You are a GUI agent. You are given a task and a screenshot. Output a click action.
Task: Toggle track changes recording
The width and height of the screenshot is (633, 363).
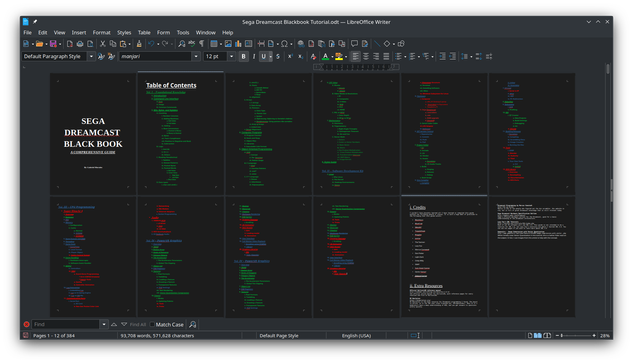click(365, 44)
